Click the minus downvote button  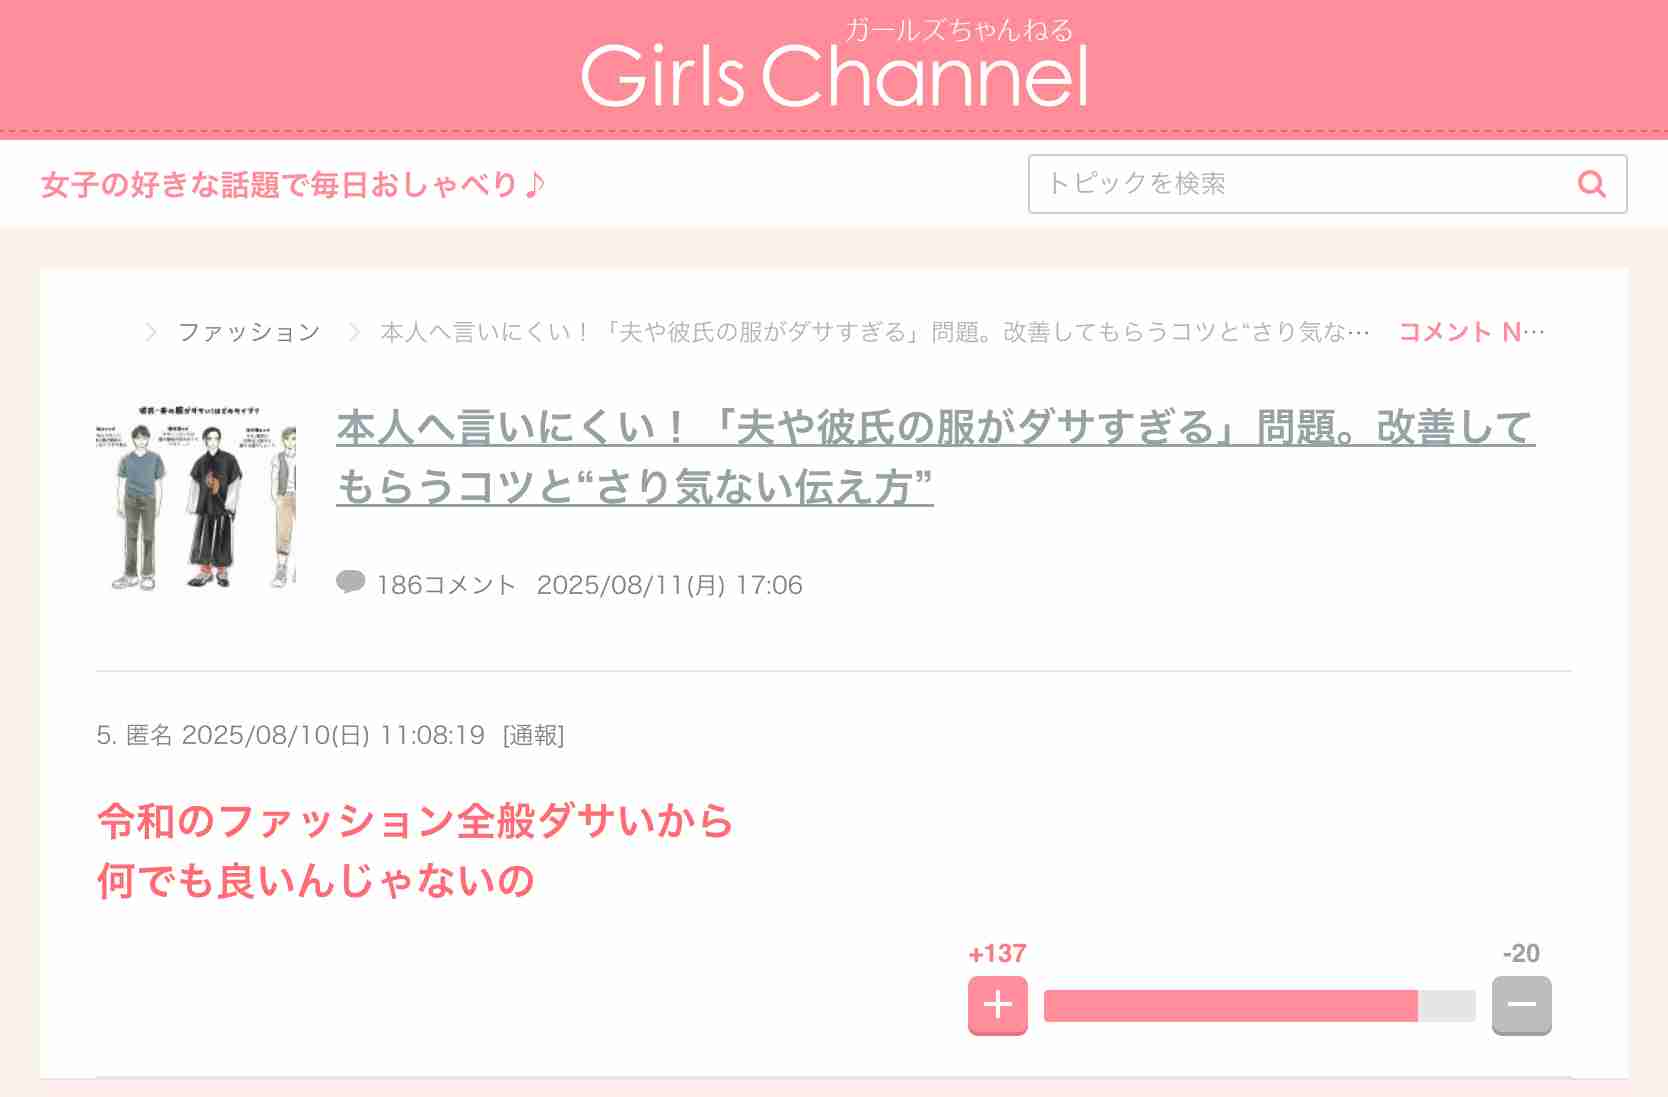coord(1521,1005)
